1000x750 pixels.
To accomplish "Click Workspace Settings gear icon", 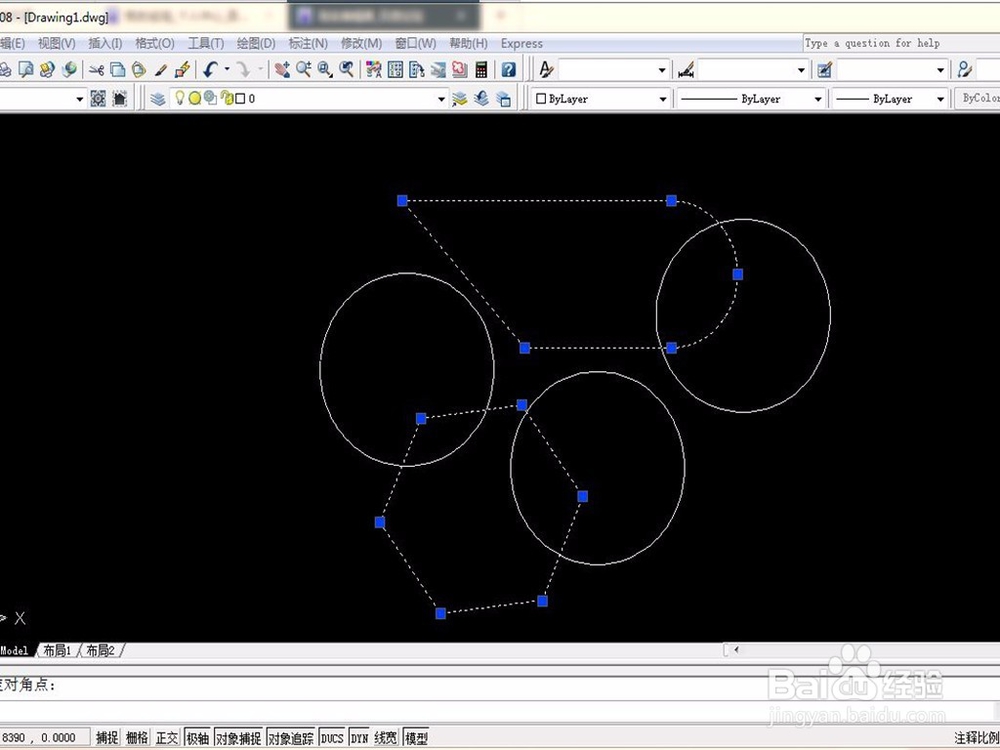I will click(x=98, y=99).
